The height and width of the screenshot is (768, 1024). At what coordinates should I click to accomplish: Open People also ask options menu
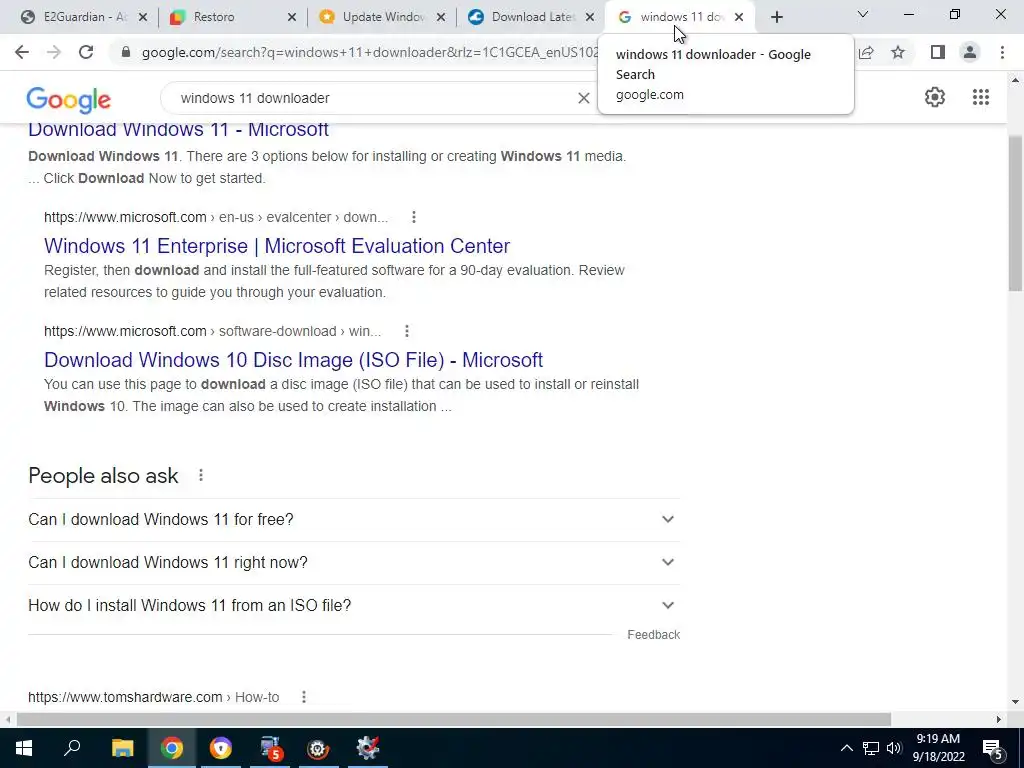click(200, 475)
